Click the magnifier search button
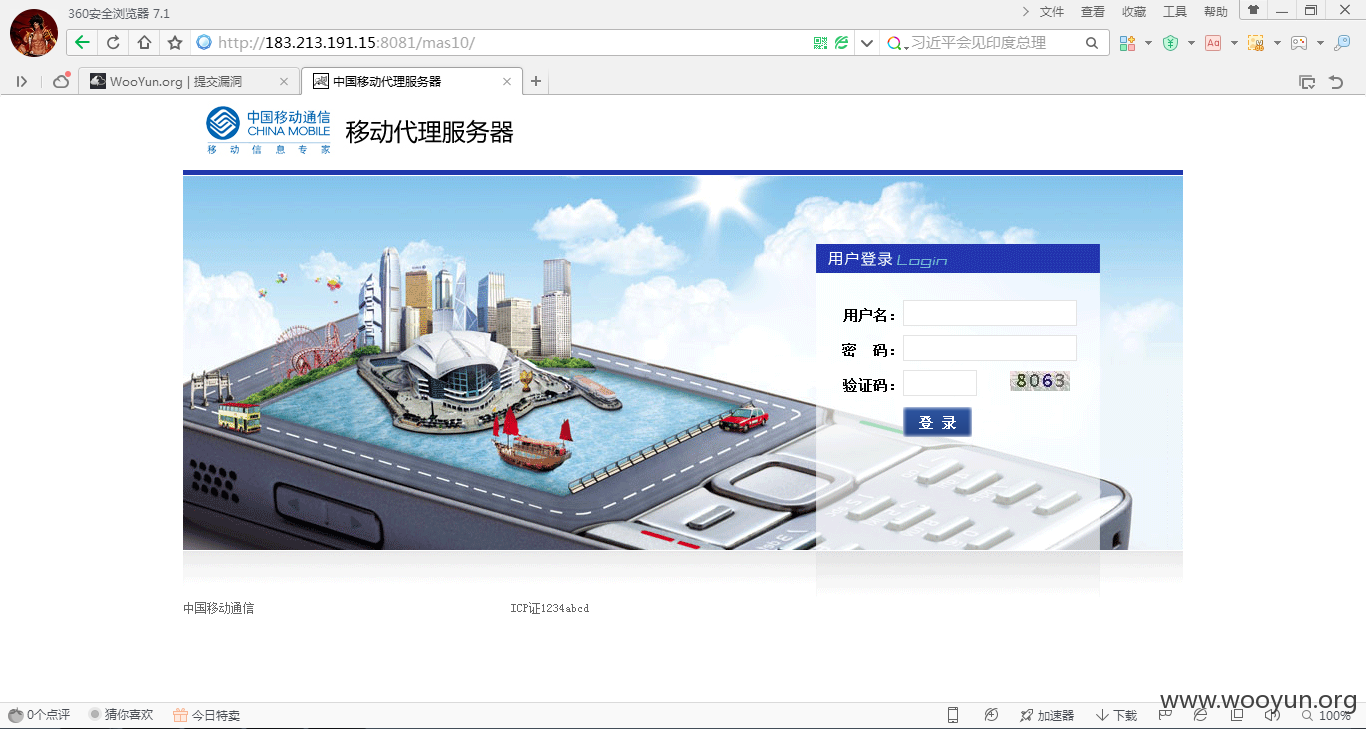The width and height of the screenshot is (1366, 729). (1092, 43)
